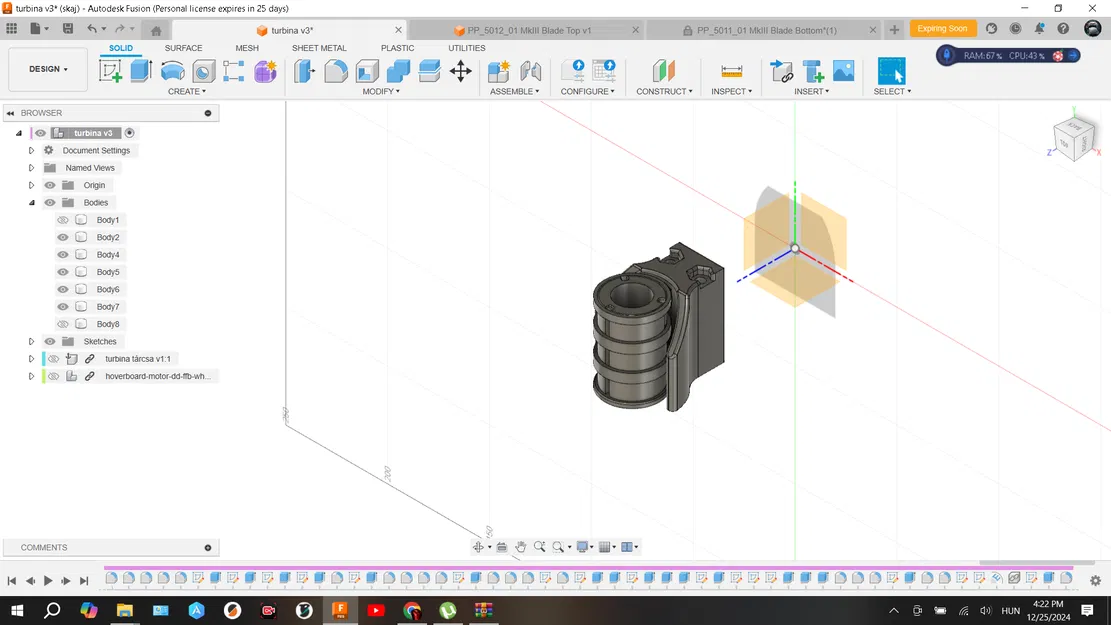Open the SHEET METAL tab
Image resolution: width=1111 pixels, height=625 pixels.
click(x=319, y=48)
